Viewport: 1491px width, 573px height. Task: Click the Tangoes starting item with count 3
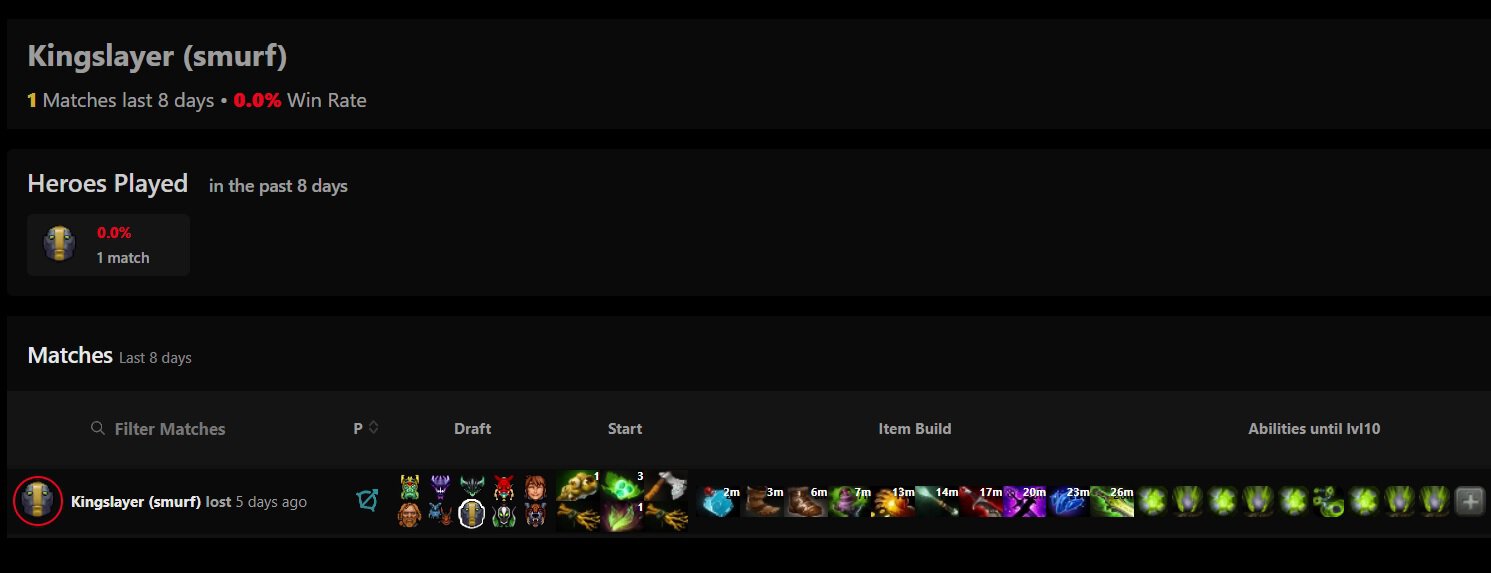click(622, 485)
